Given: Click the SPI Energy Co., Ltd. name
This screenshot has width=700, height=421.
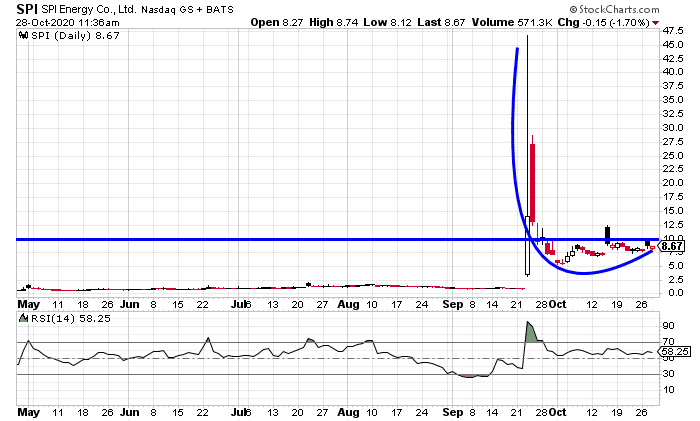Looking at the screenshot, I should [x=89, y=9].
